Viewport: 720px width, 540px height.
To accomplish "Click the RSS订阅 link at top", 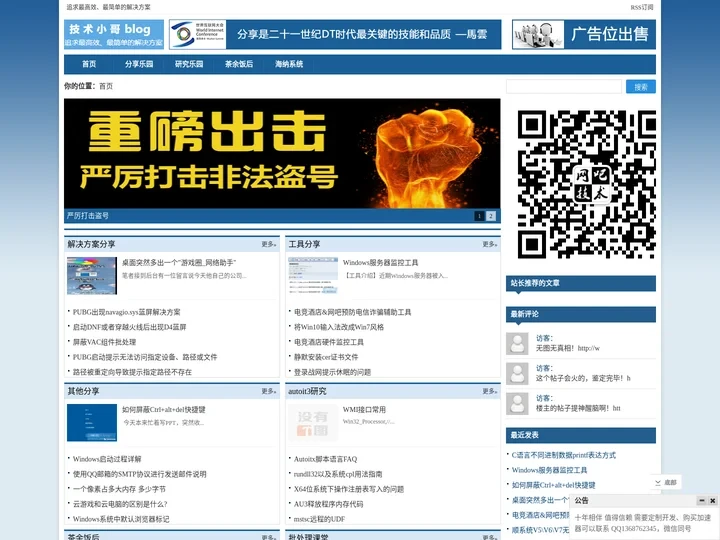I will [641, 7].
